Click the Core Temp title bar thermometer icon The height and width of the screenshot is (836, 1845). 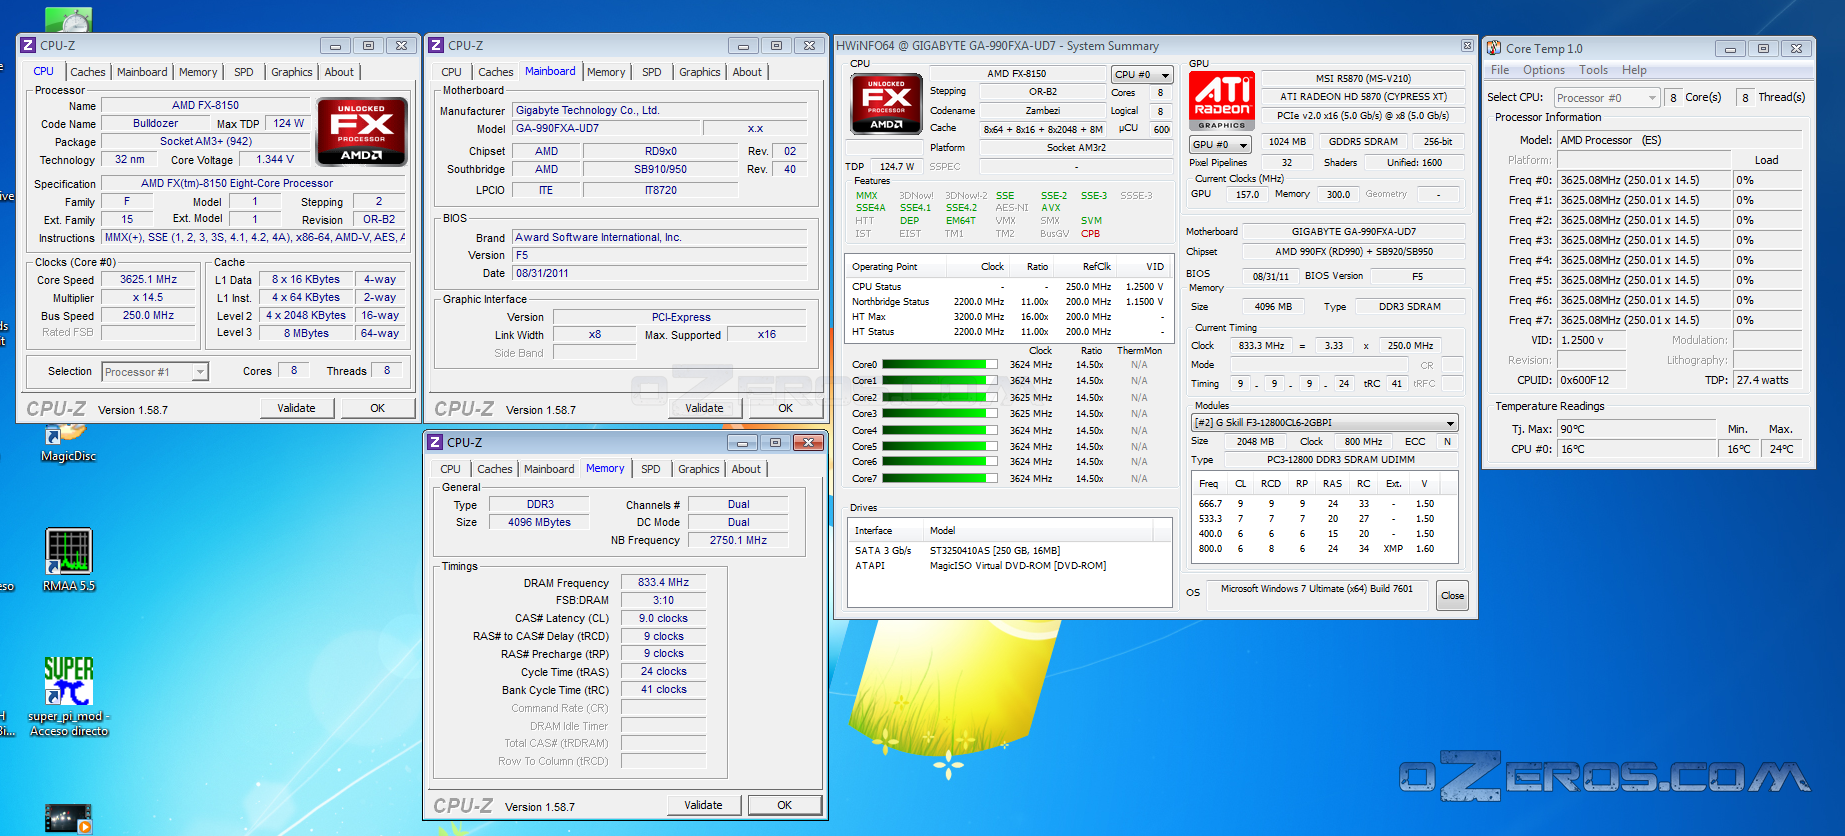coord(1494,48)
